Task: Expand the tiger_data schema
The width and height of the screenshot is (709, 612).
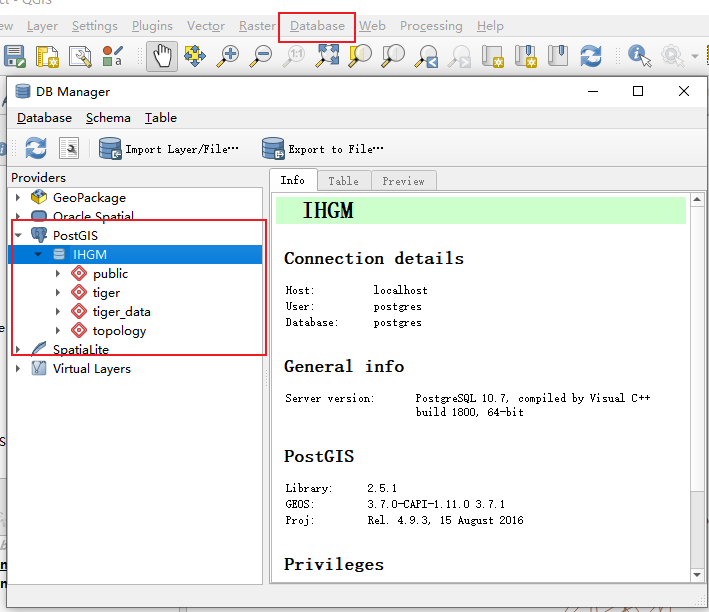Action: click(58, 312)
